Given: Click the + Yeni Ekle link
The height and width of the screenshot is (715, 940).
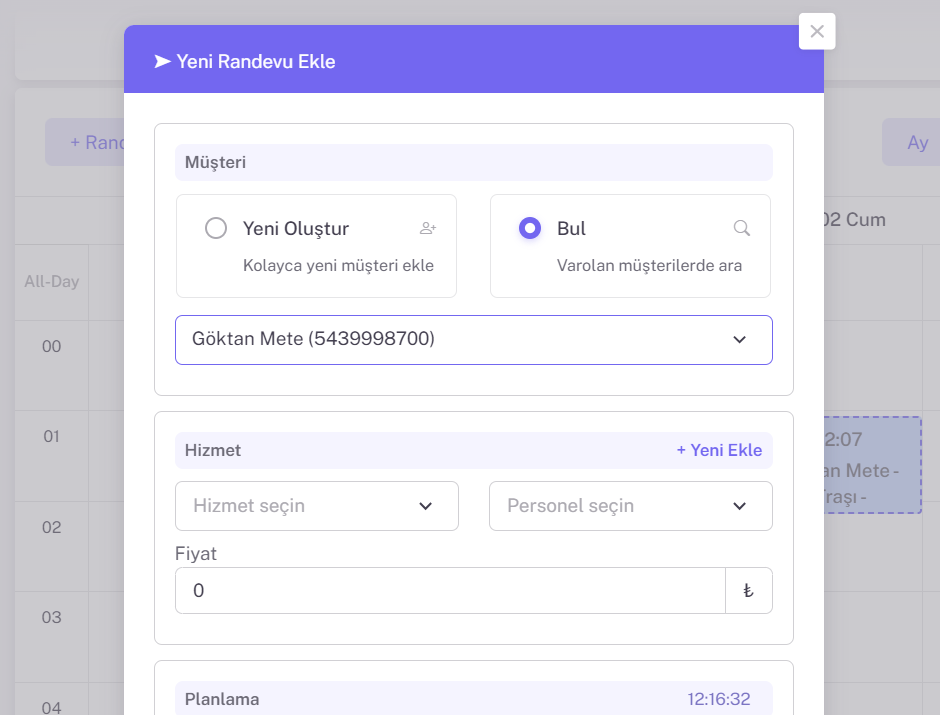Looking at the screenshot, I should (719, 450).
